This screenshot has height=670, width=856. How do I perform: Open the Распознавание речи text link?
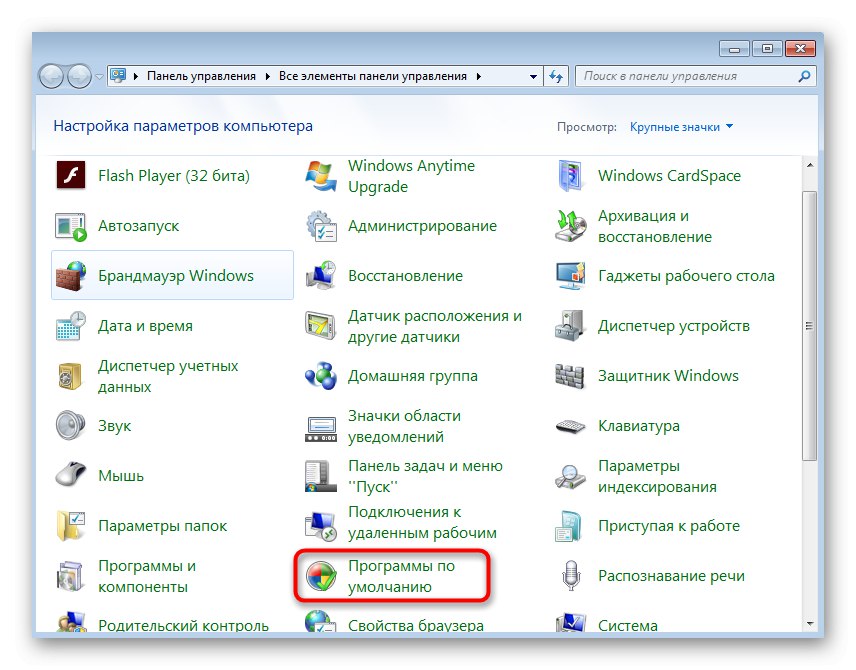[x=671, y=576]
